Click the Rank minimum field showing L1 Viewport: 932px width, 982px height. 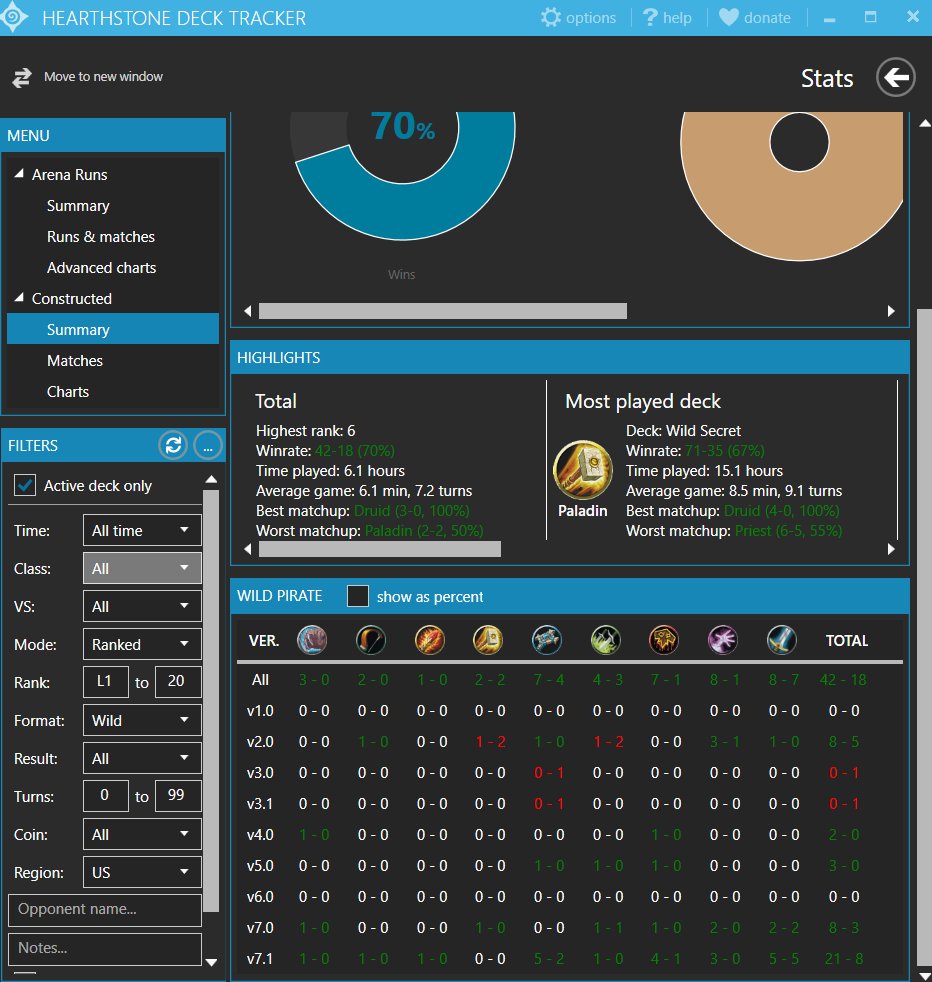pos(106,682)
